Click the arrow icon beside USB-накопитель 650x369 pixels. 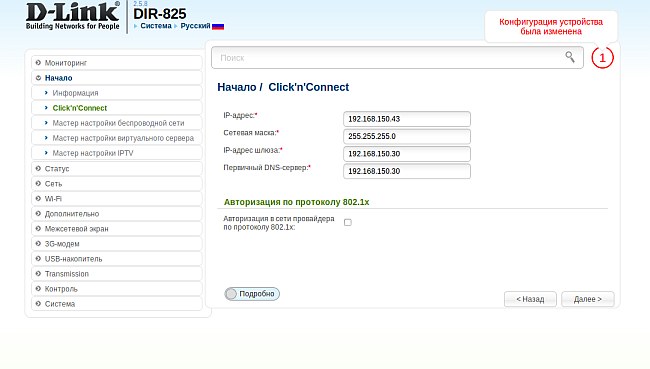(38, 259)
